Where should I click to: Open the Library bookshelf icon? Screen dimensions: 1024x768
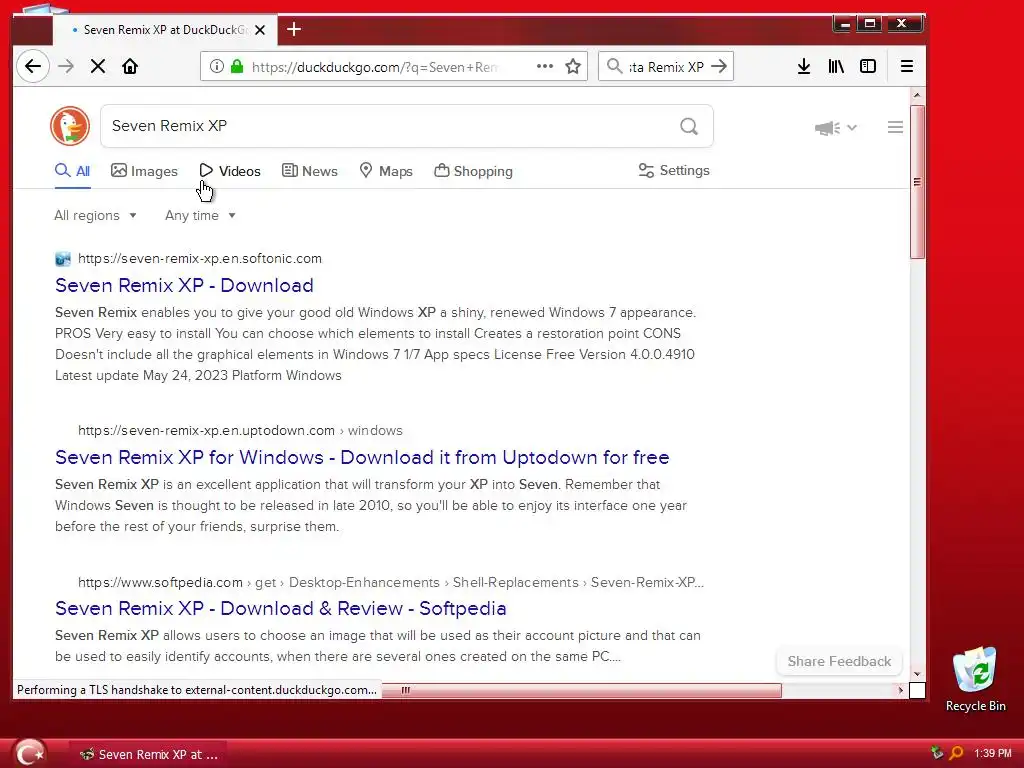tap(836, 66)
